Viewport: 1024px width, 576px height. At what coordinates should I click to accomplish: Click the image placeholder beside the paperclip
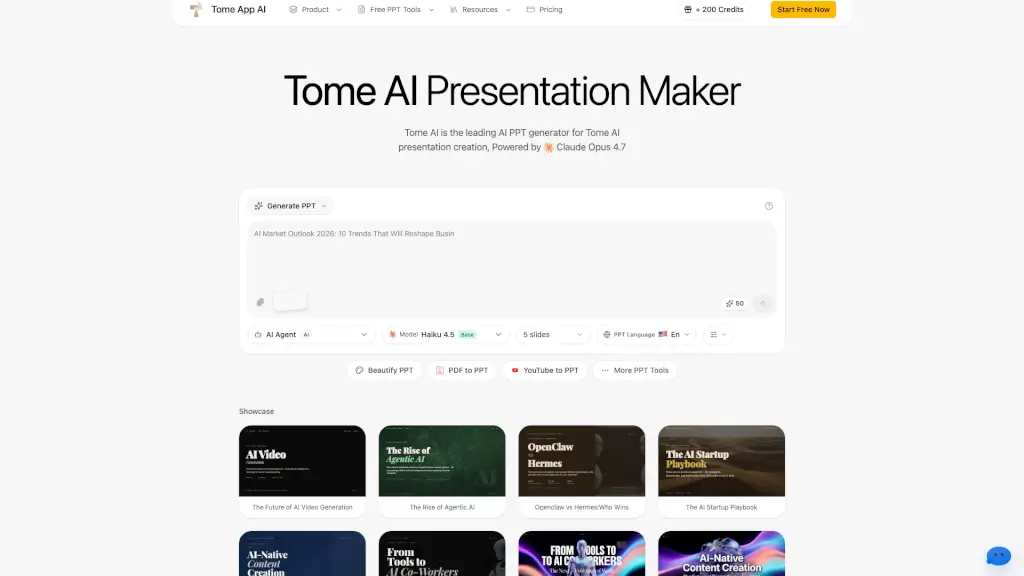coord(290,301)
